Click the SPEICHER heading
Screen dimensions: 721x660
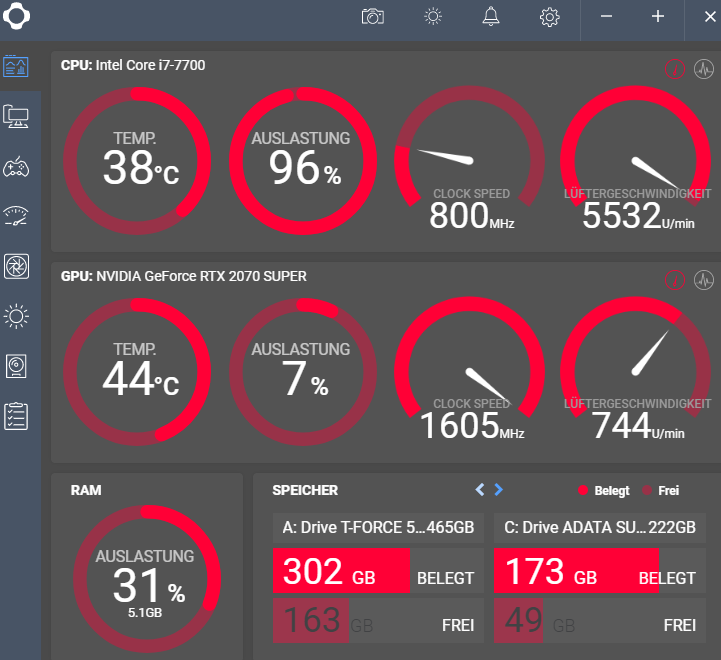(305, 490)
